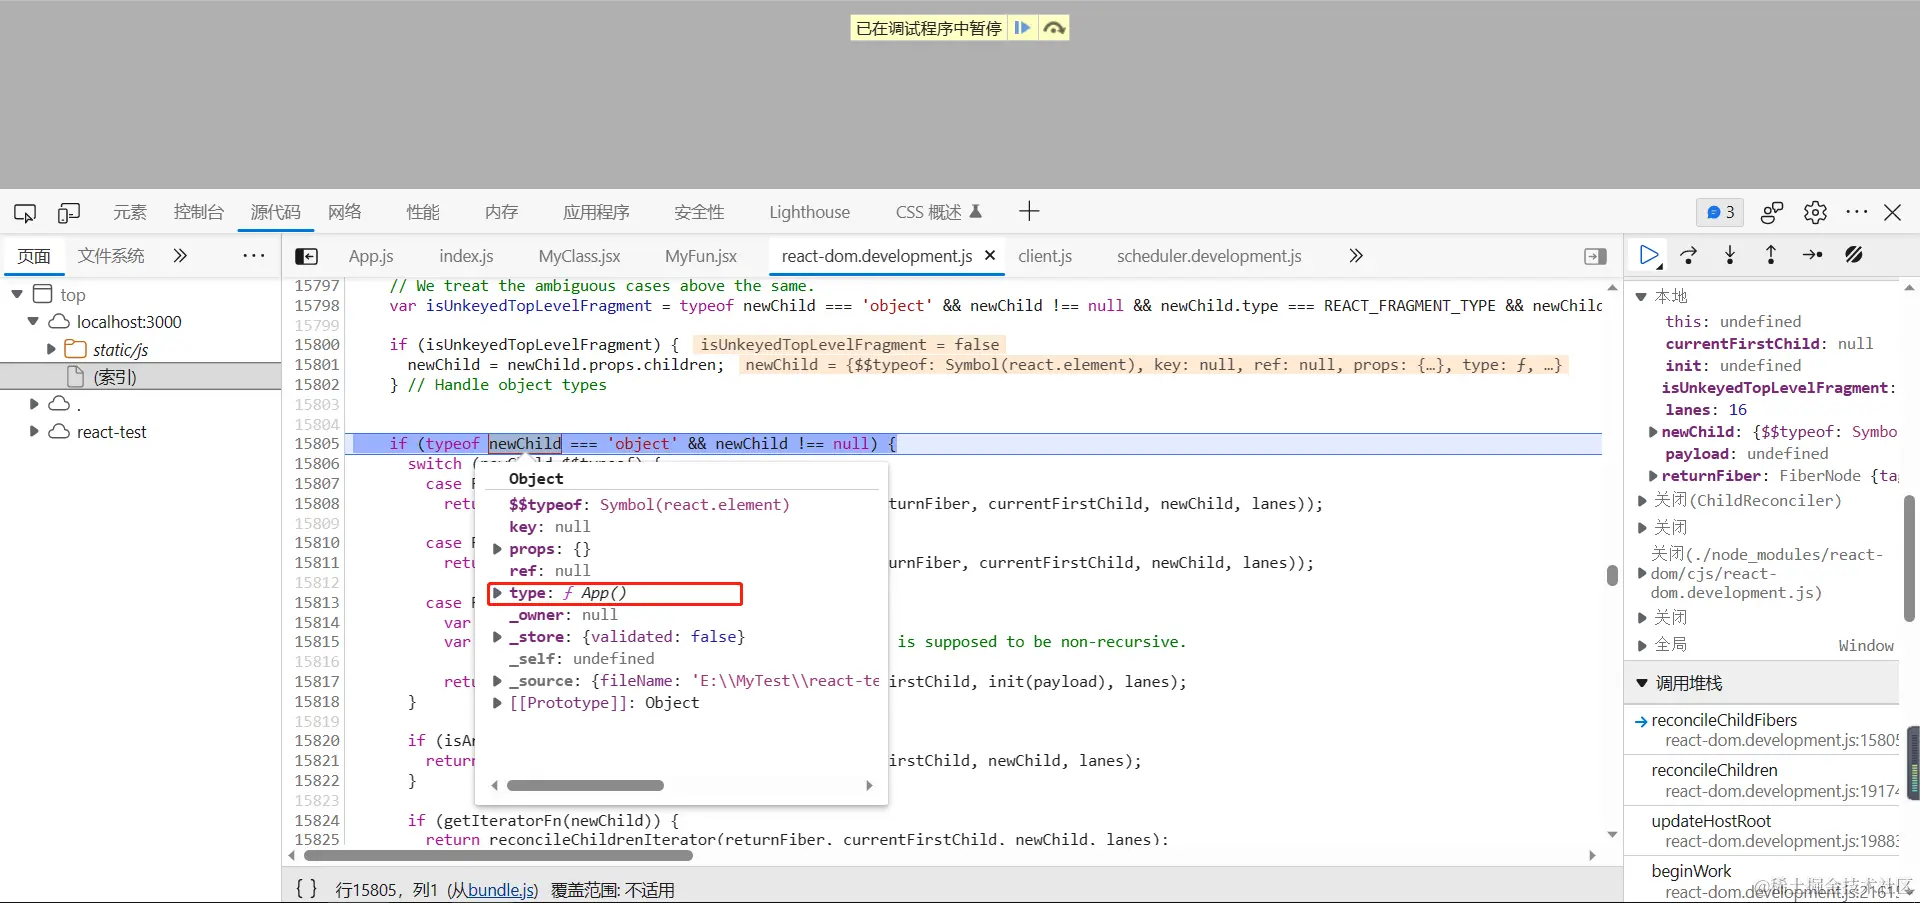Expand 关闭(ChildReconciler) scope
Image resolution: width=1920 pixels, height=903 pixels.
click(1641, 501)
